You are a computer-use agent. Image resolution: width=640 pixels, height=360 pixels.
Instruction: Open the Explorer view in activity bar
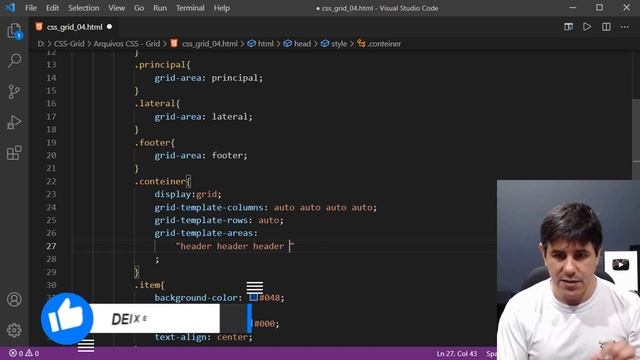point(14,31)
